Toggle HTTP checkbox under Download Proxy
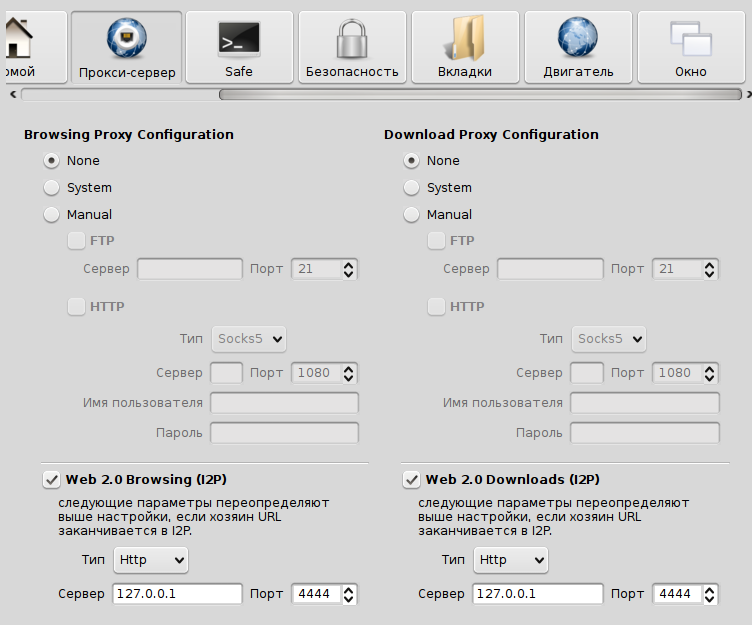 pyautogui.click(x=436, y=306)
